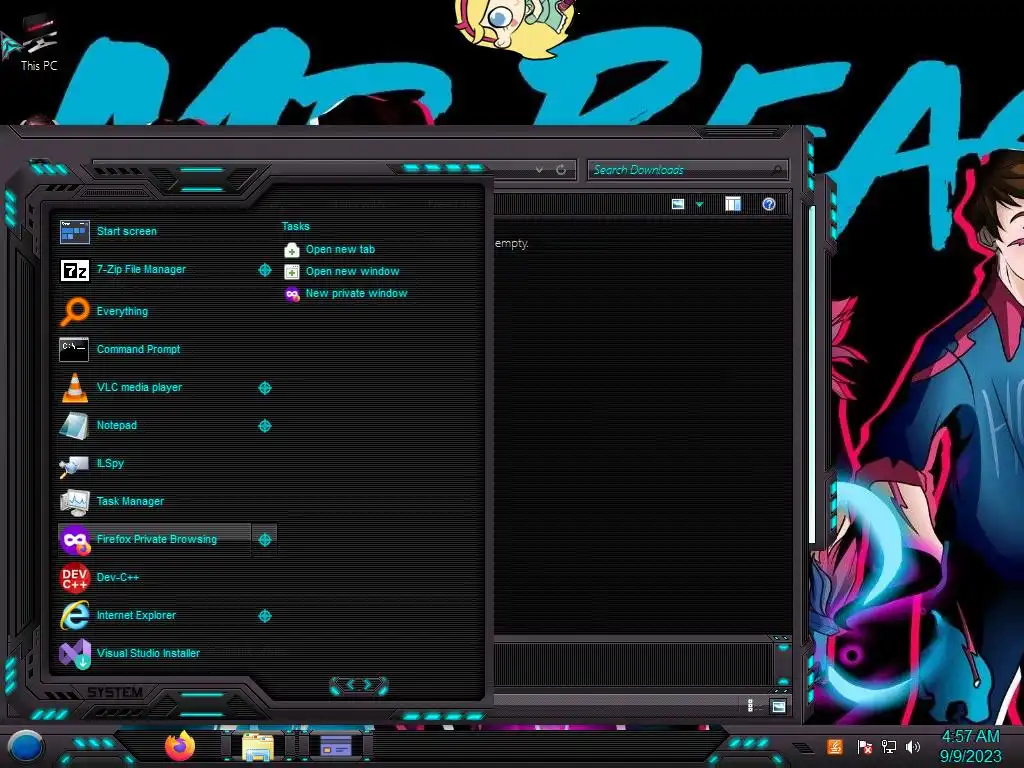This screenshot has width=1024, height=768.
Task: Open the volume speaker tray icon
Action: coord(913,747)
